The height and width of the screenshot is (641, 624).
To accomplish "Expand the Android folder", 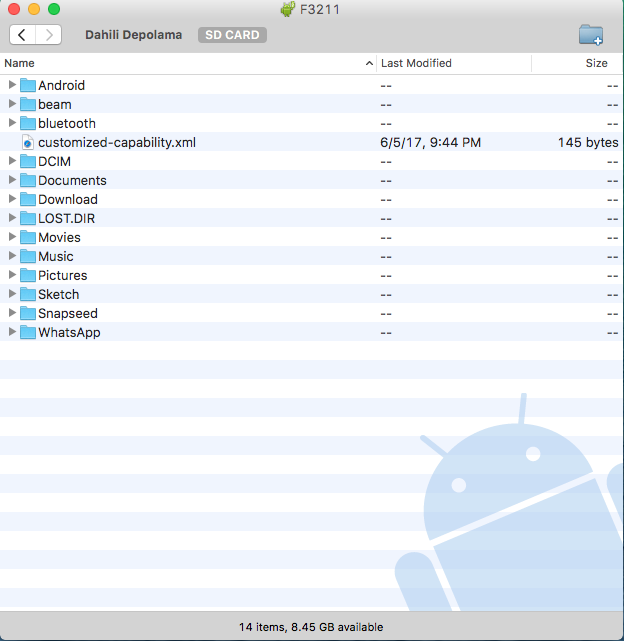I will (12, 85).
